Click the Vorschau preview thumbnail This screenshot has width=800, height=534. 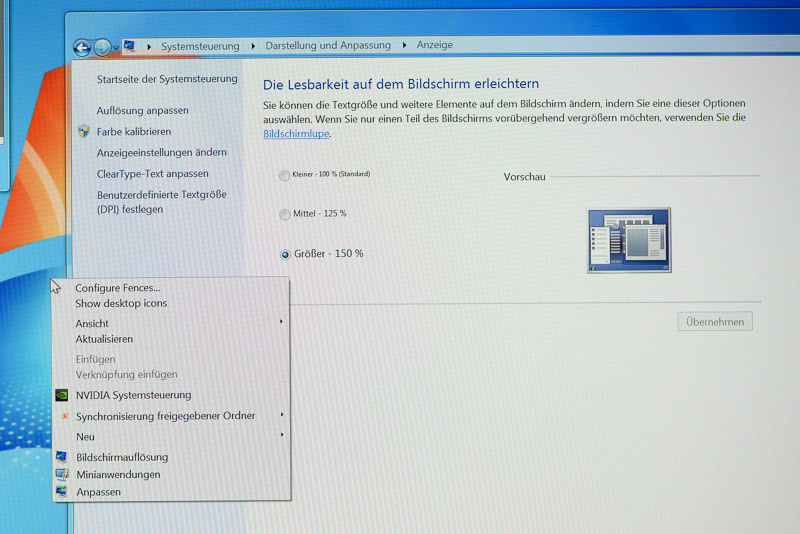coord(629,240)
